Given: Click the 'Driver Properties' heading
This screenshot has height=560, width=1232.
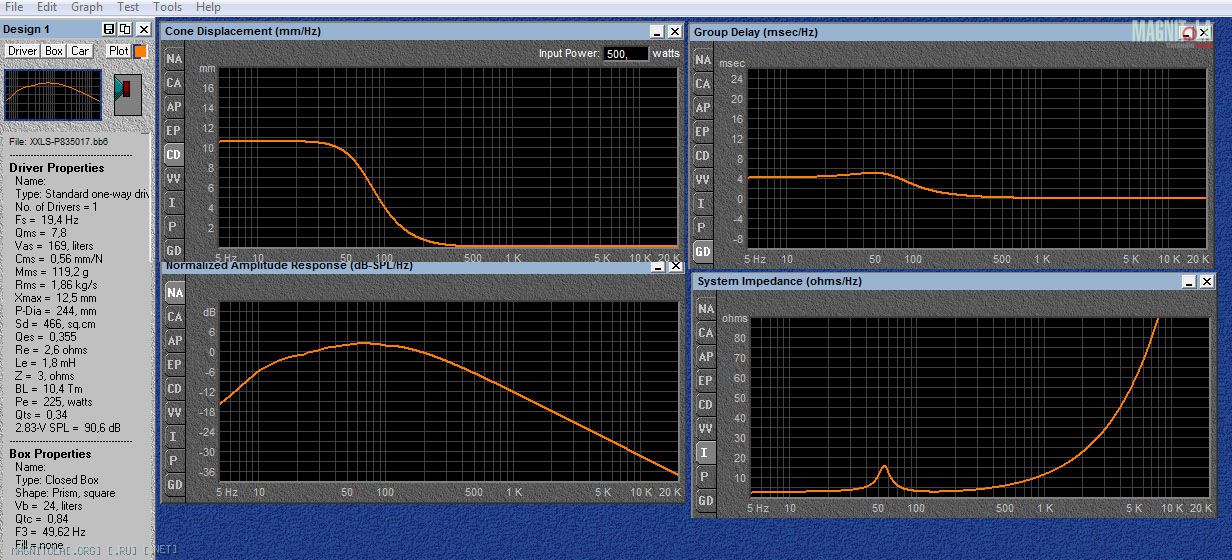Looking at the screenshot, I should click(x=57, y=168).
